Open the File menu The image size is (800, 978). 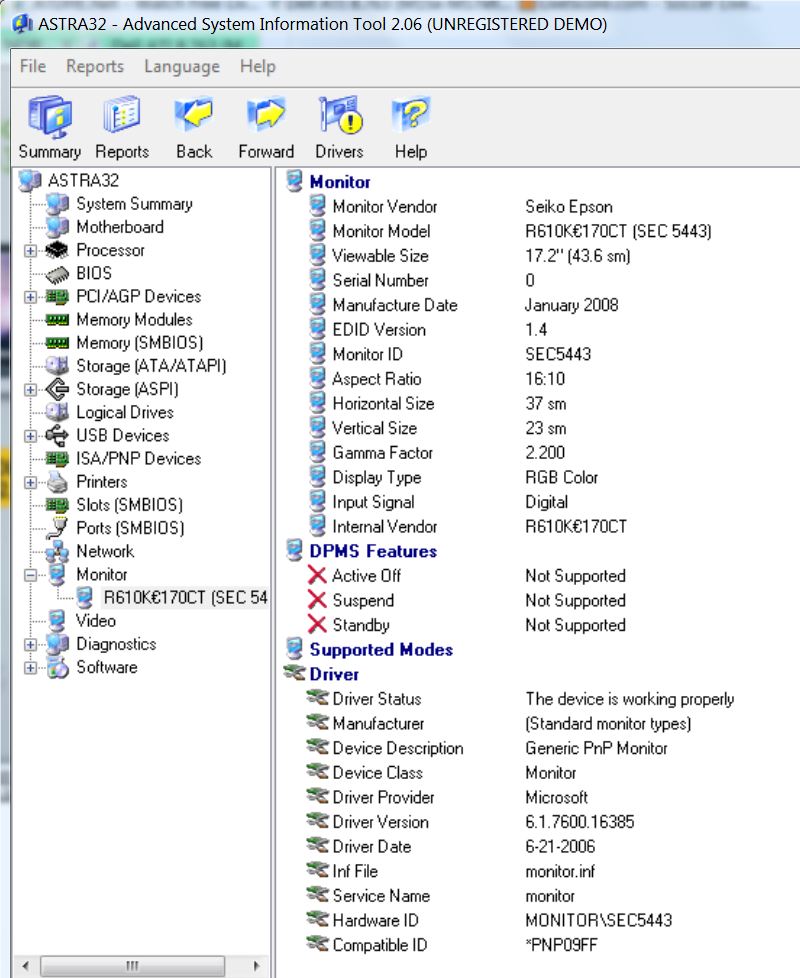point(32,66)
